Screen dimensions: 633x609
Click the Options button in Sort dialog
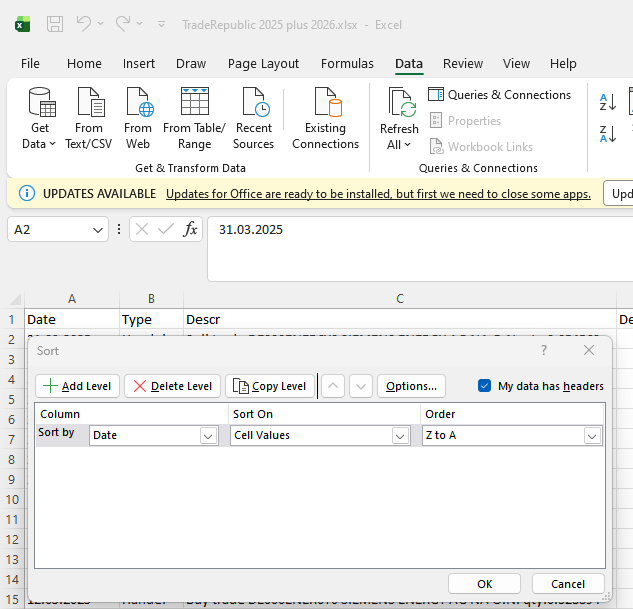tap(411, 386)
